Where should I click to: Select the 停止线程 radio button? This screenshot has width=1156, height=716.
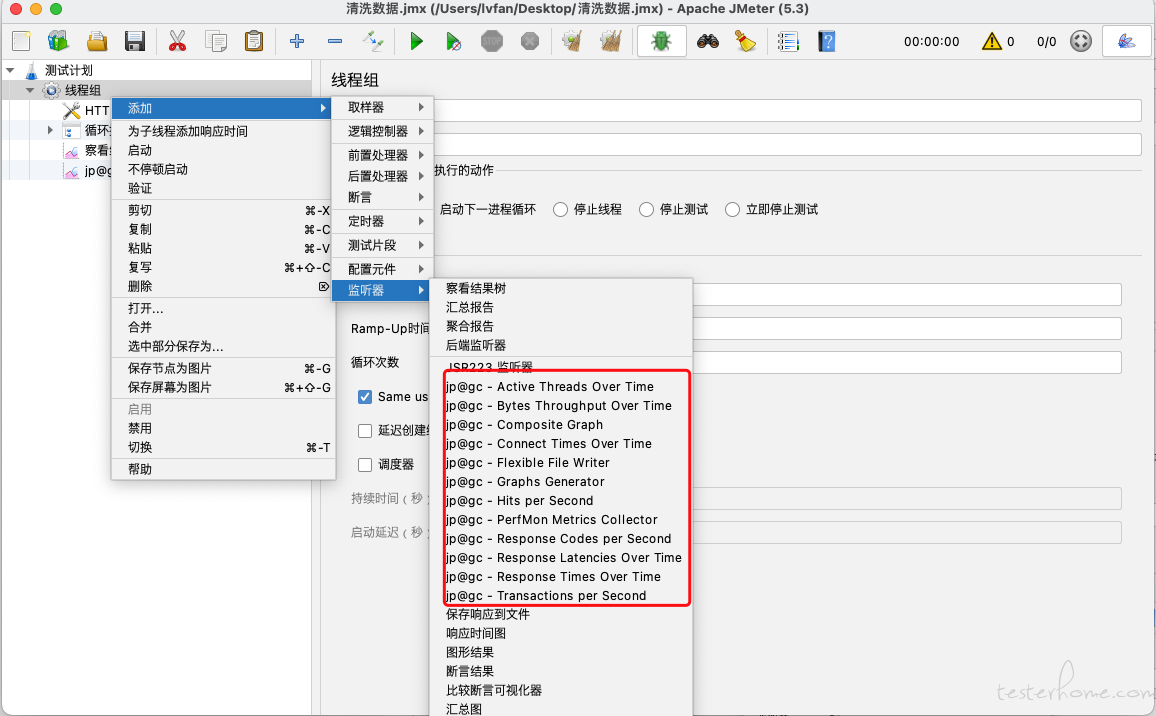coord(560,209)
